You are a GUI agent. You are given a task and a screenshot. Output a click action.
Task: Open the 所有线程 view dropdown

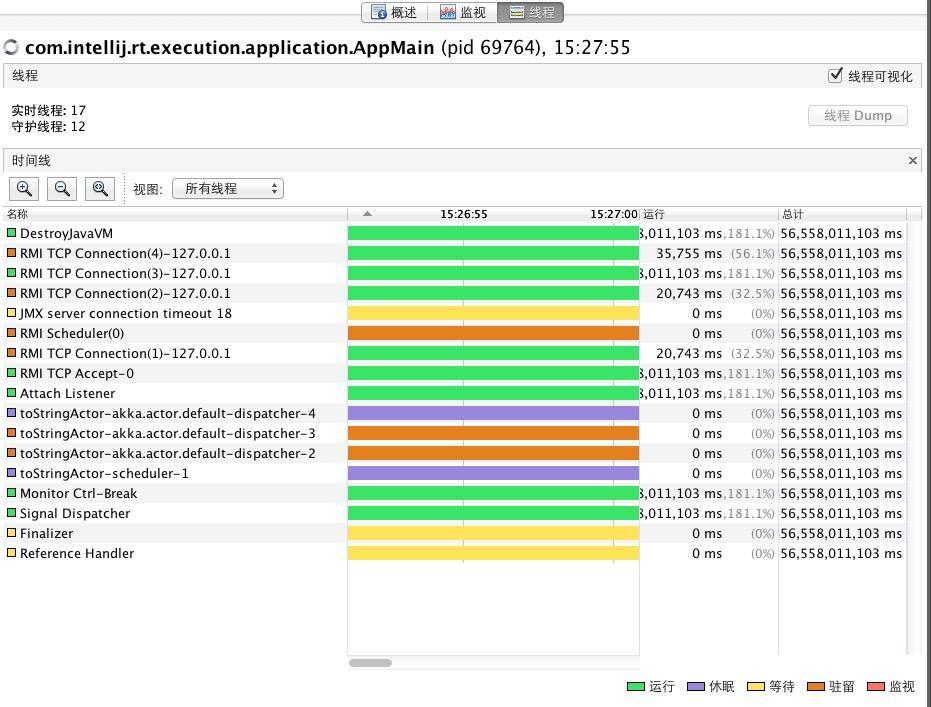[228, 188]
